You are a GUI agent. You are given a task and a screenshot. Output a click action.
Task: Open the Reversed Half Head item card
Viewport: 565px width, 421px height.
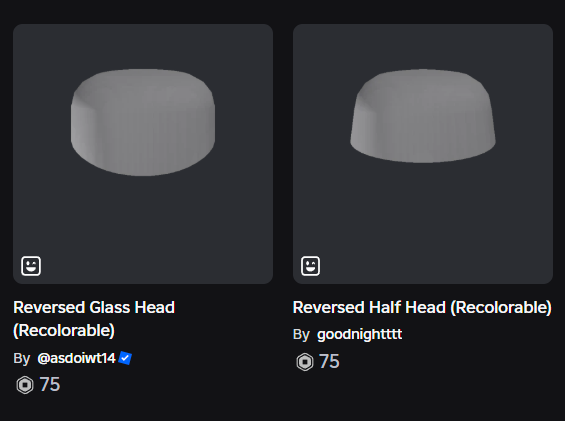tap(423, 154)
